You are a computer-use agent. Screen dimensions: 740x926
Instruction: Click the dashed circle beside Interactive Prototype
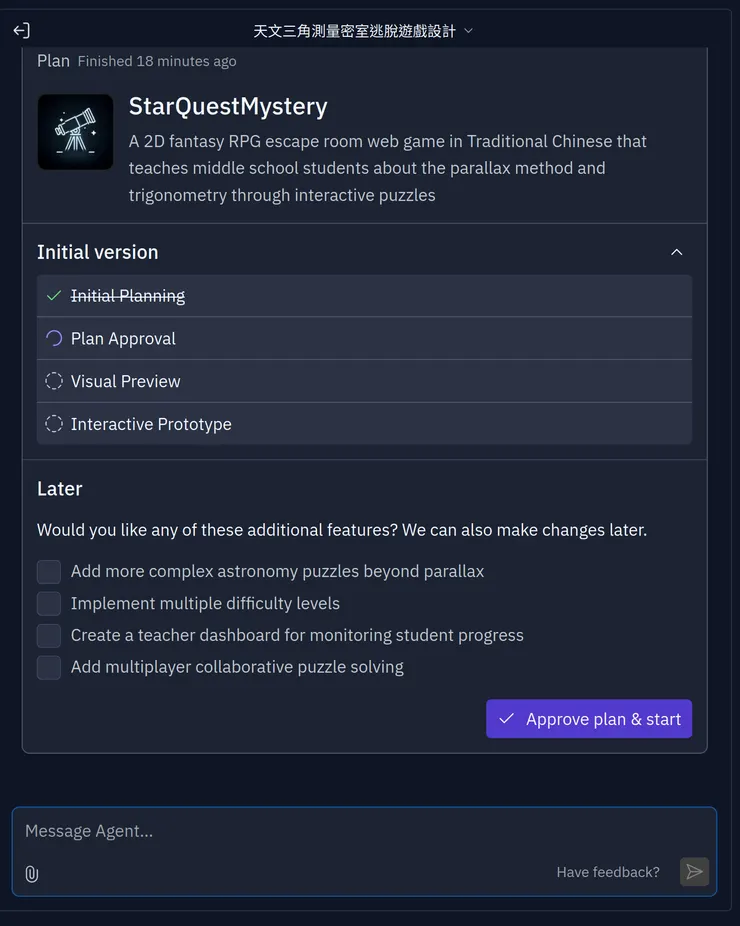tap(54, 424)
